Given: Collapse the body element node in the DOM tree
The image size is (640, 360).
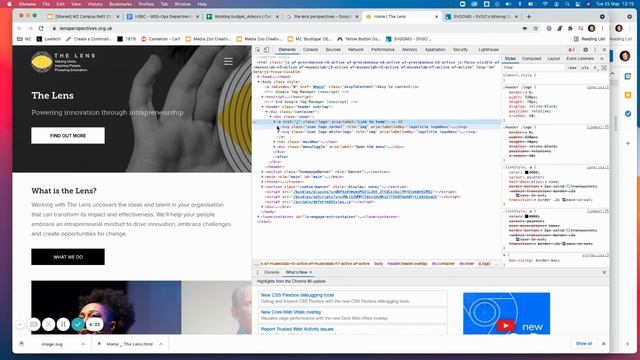Looking at the screenshot, I should 258,82.
